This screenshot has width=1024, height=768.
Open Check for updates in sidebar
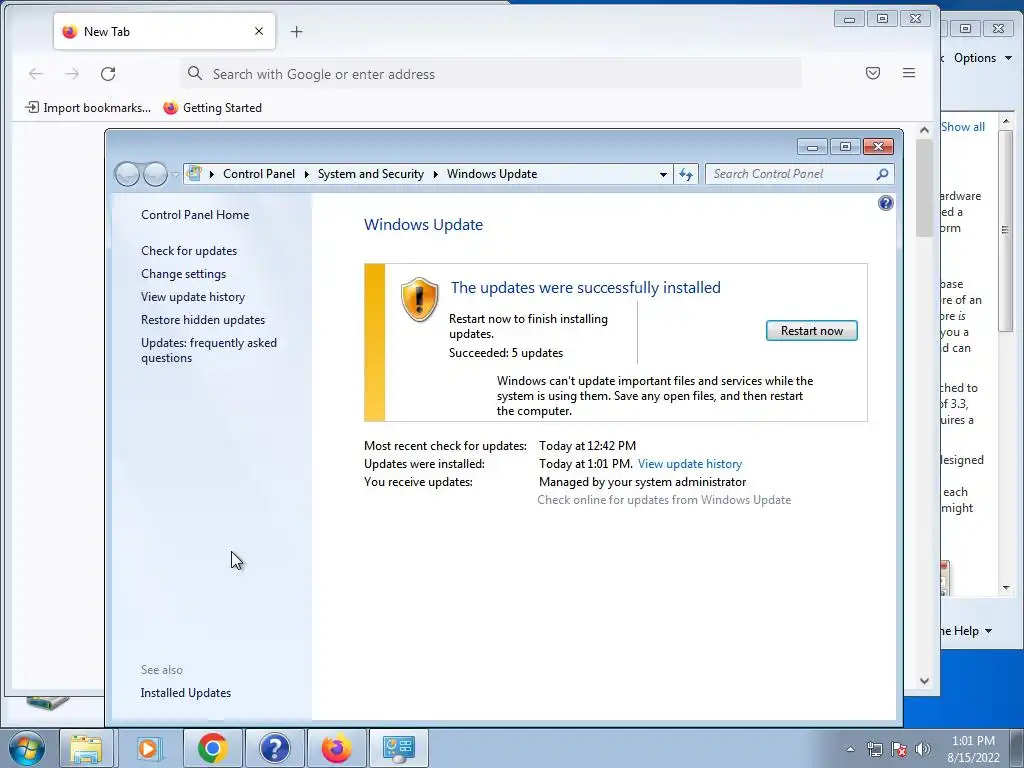click(x=189, y=251)
